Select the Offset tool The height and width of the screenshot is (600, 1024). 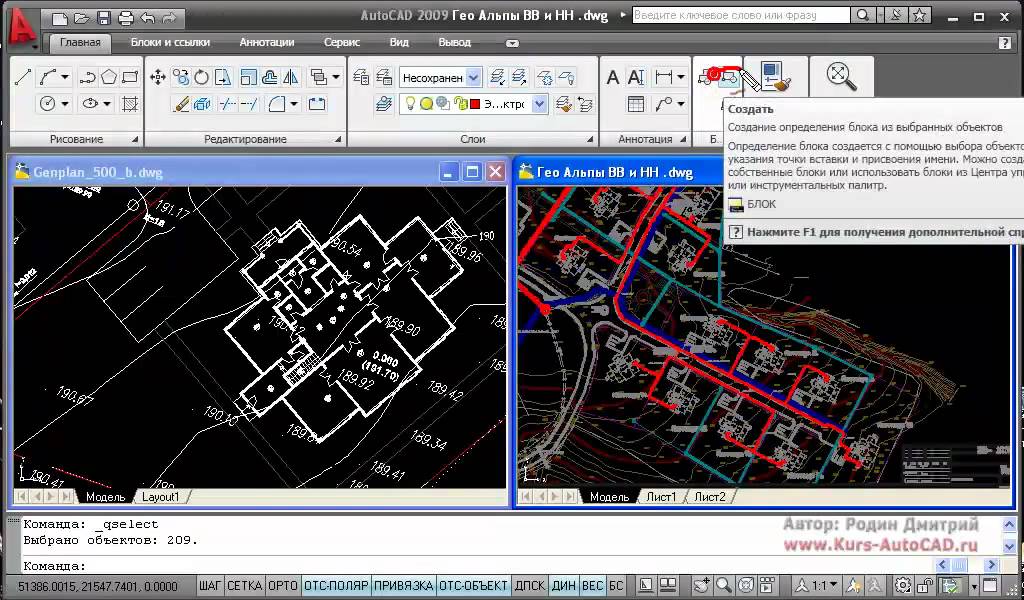[x=269, y=78]
